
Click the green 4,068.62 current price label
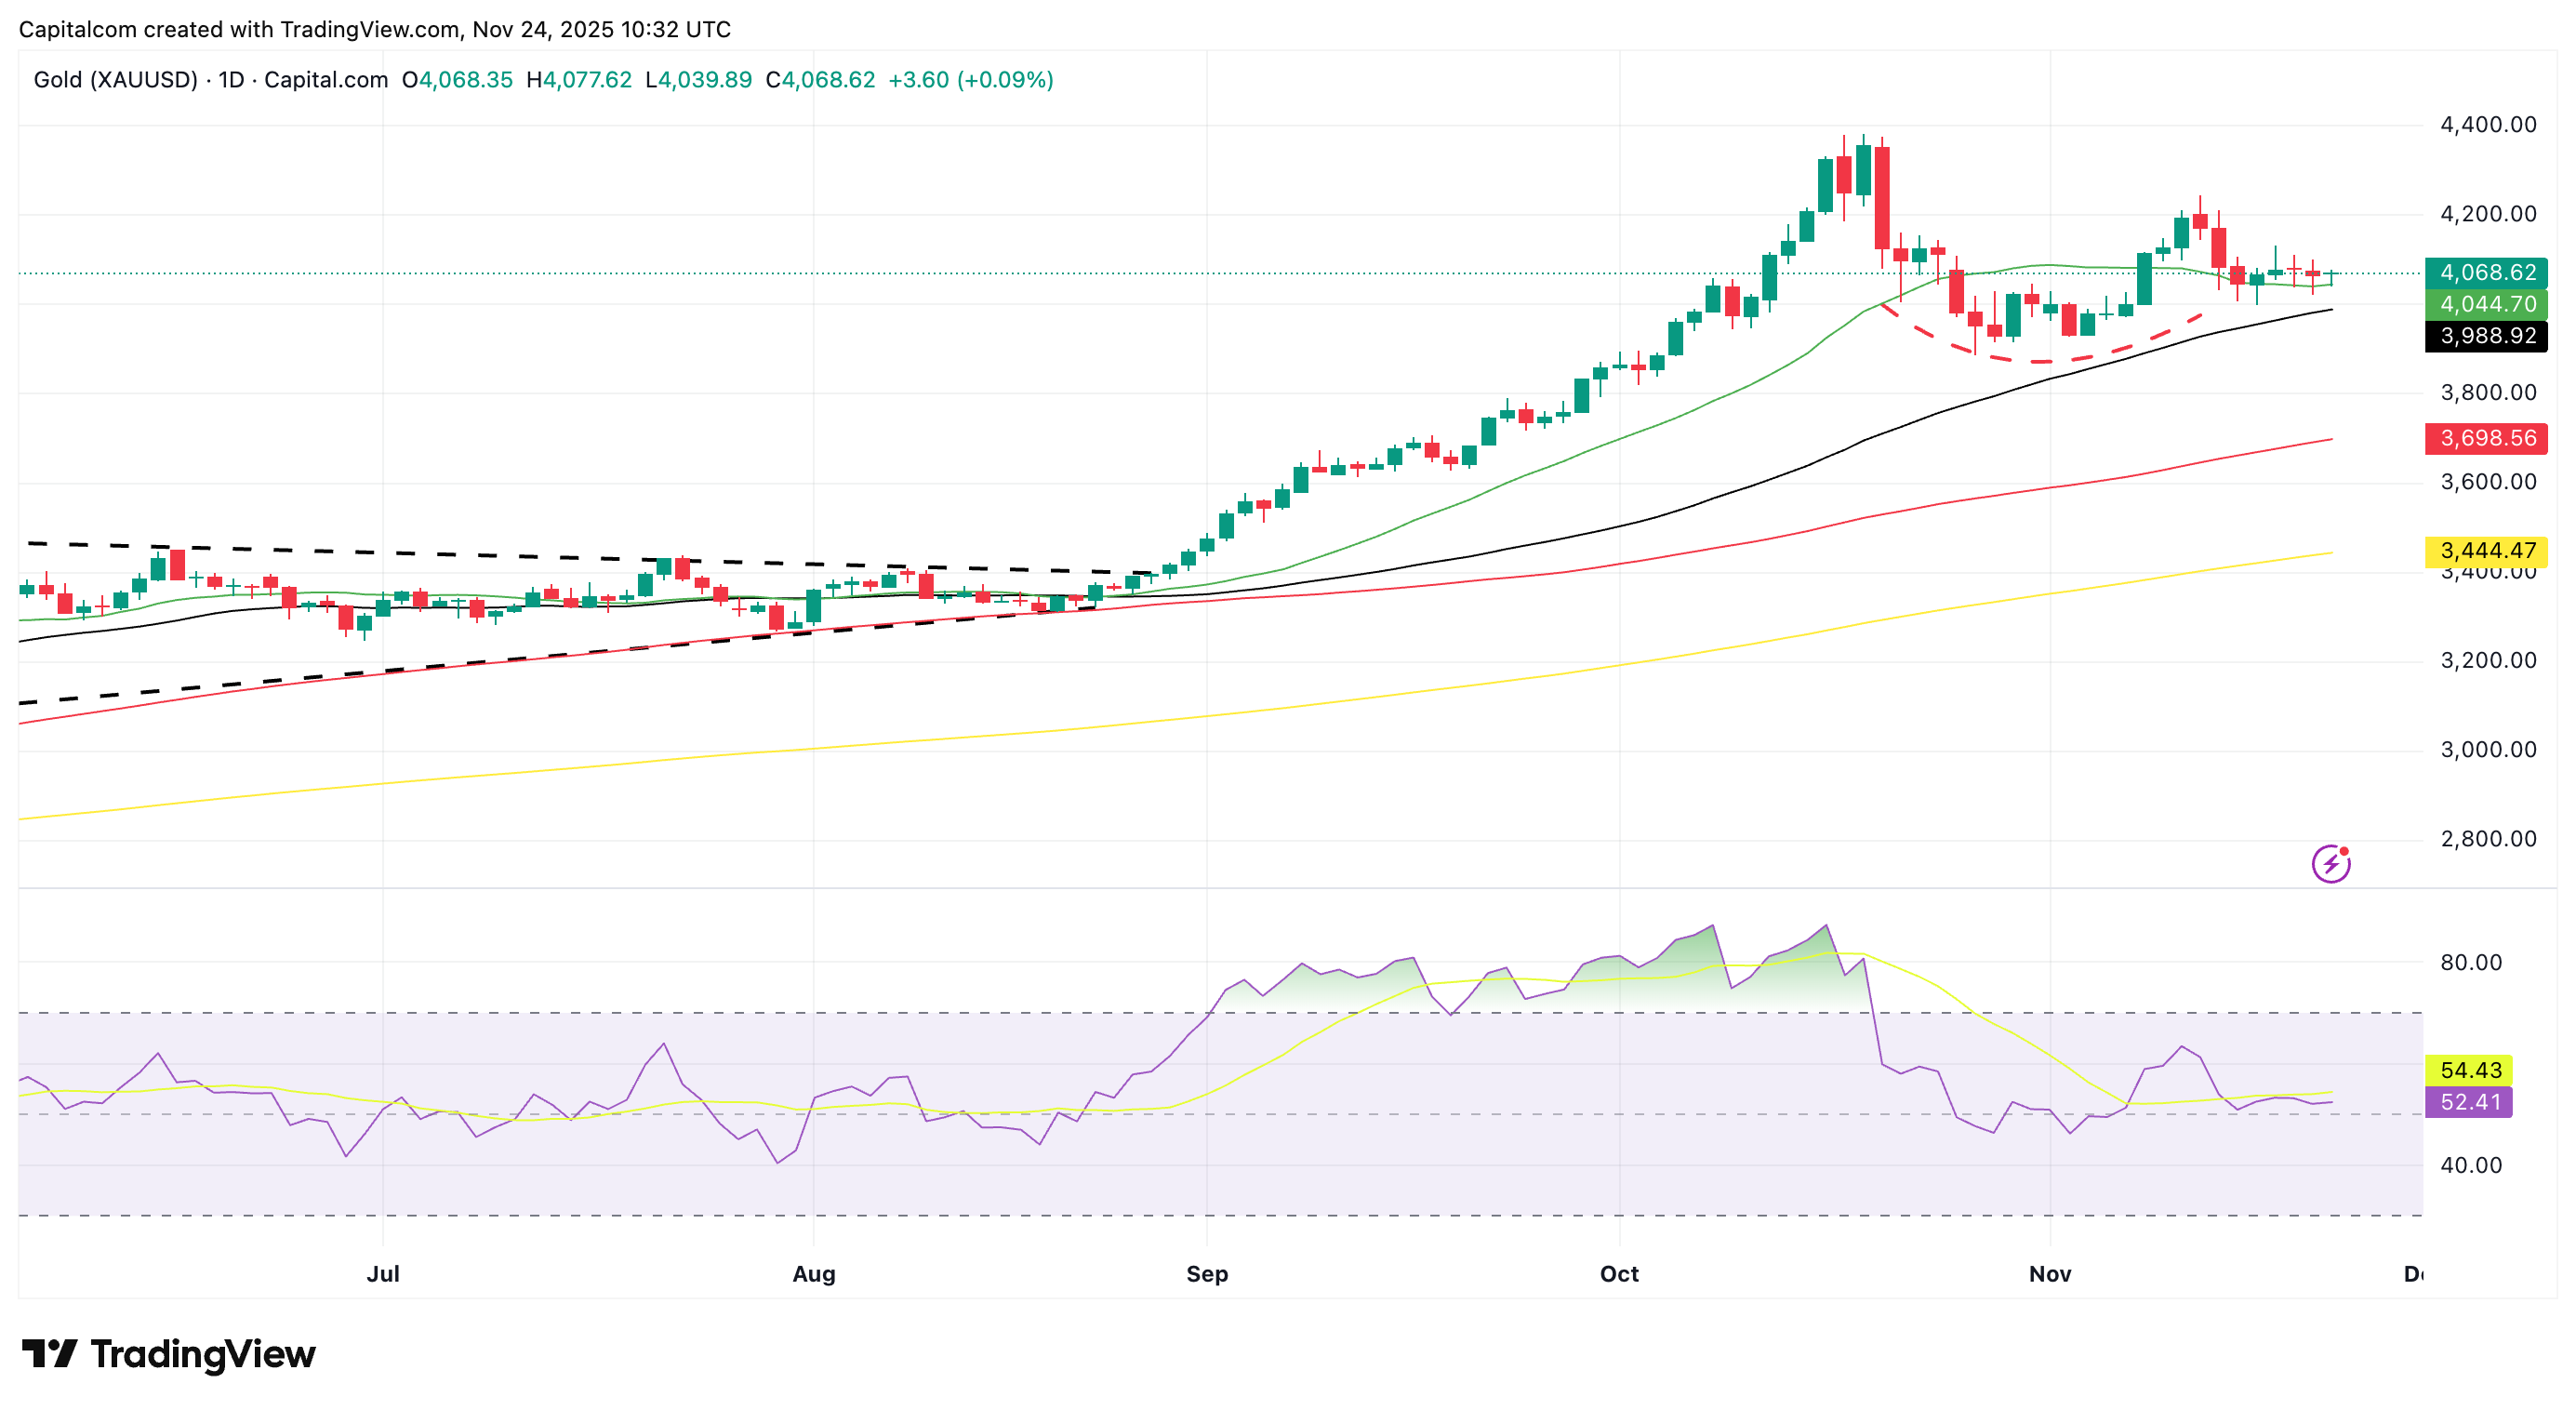point(2486,272)
